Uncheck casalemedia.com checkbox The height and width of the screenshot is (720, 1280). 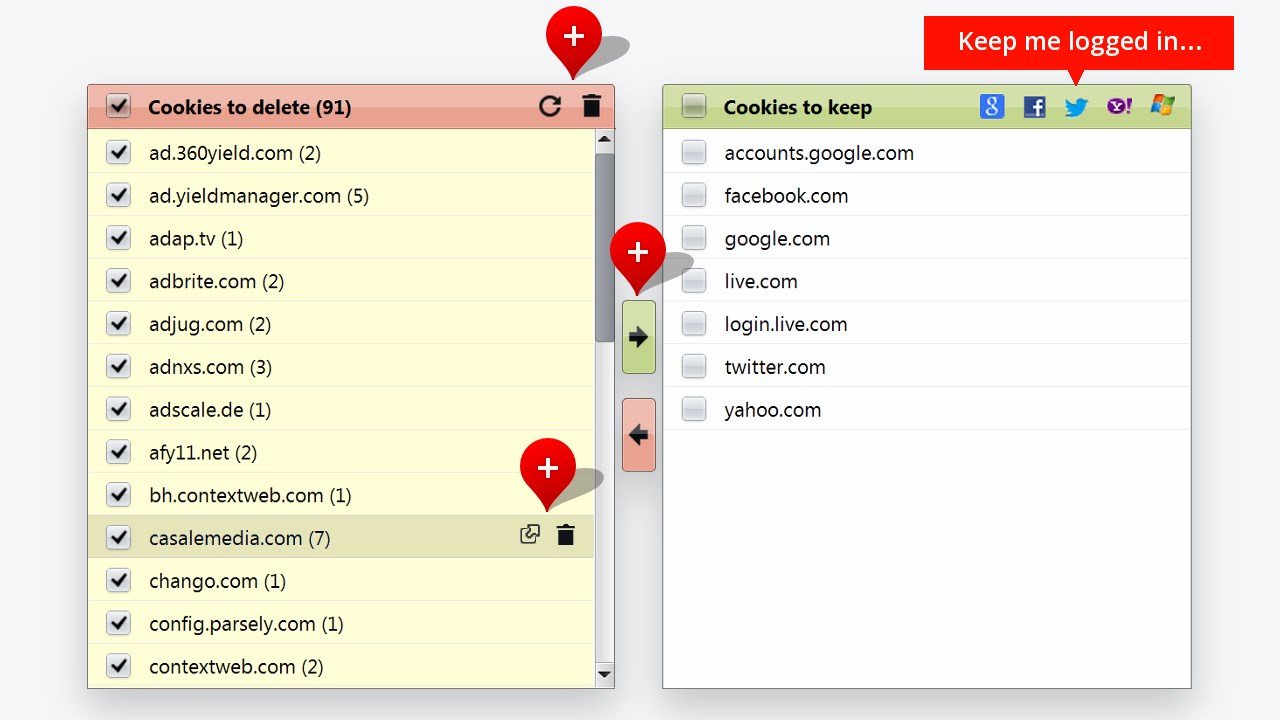click(x=119, y=538)
